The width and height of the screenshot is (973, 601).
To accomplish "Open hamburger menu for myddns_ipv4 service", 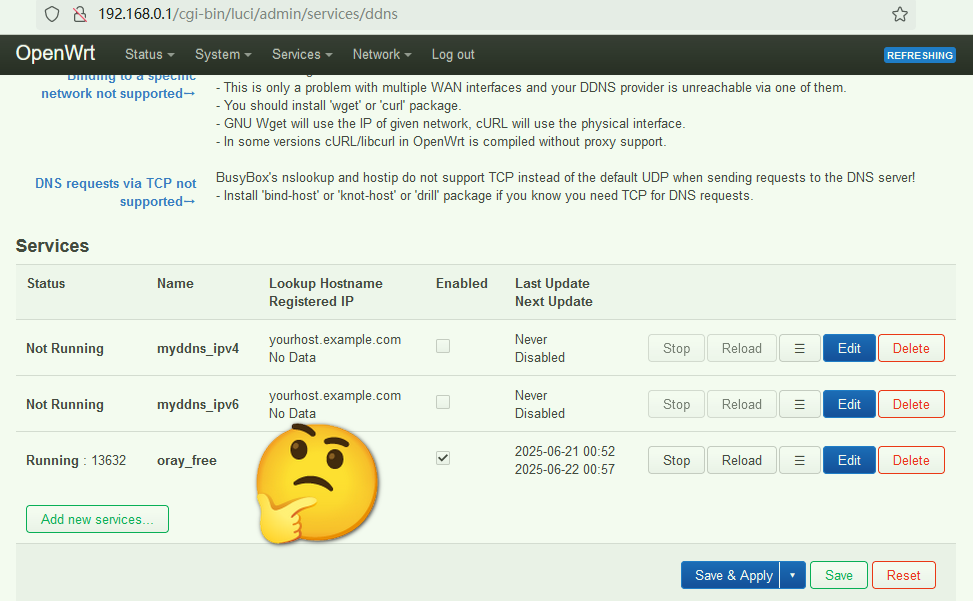I will 799,348.
